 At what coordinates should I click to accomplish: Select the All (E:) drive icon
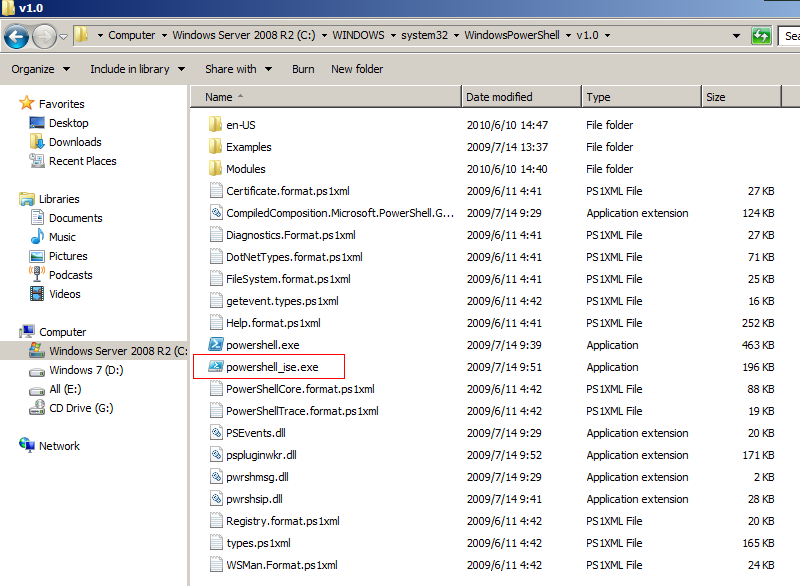pyautogui.click(x=37, y=390)
